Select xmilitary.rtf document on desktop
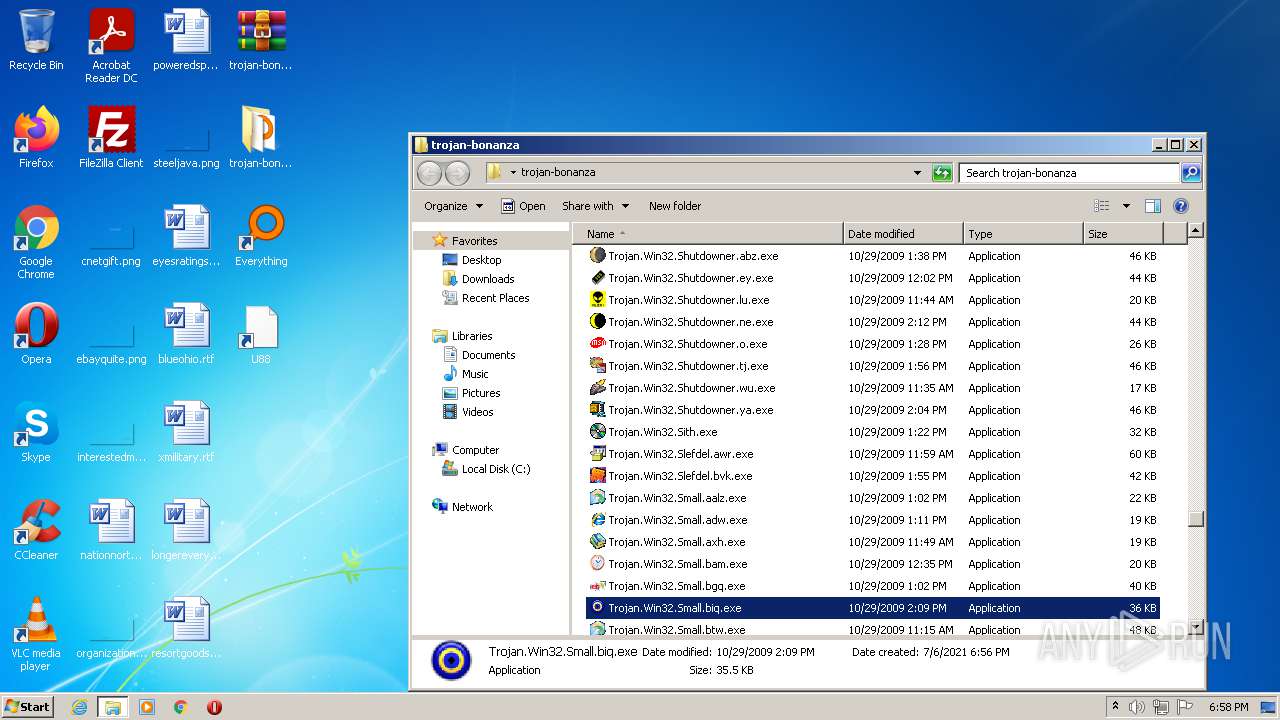 pos(186,432)
